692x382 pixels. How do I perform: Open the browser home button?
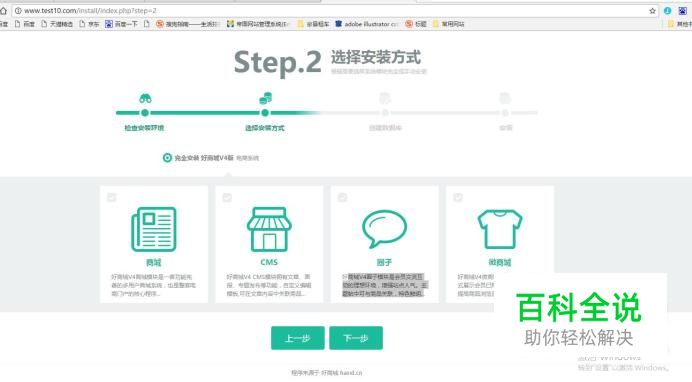point(4,11)
